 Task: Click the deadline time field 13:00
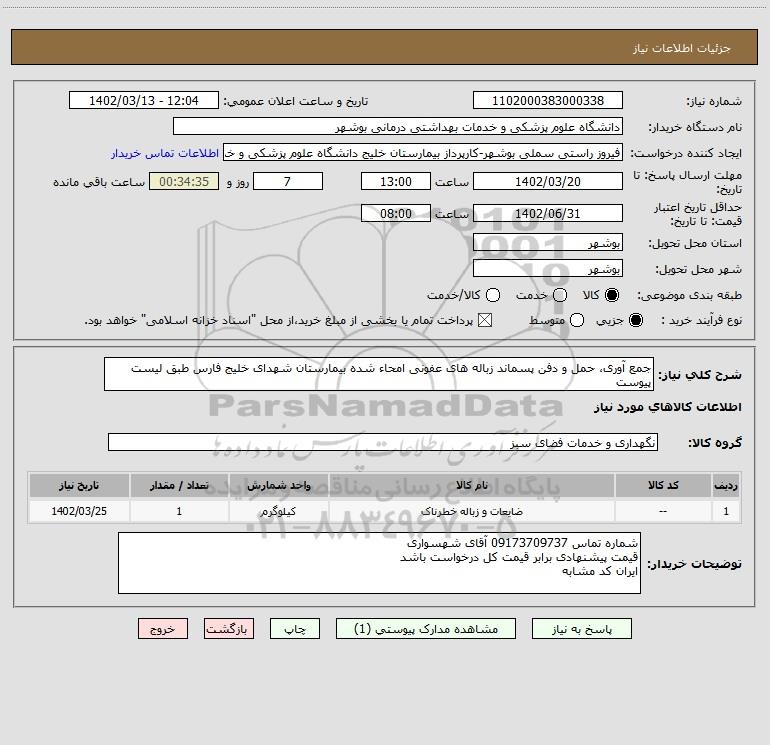[396, 181]
